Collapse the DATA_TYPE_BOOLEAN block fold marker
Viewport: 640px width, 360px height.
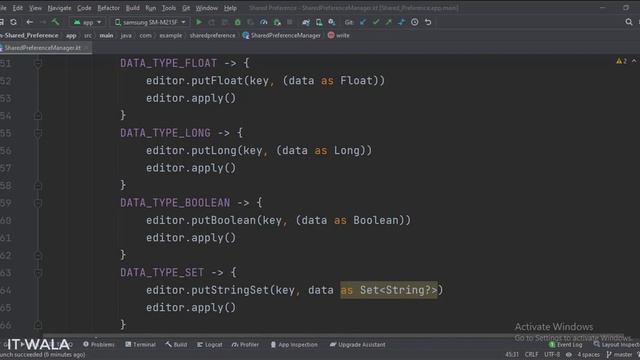pyautogui.click(x=38, y=203)
